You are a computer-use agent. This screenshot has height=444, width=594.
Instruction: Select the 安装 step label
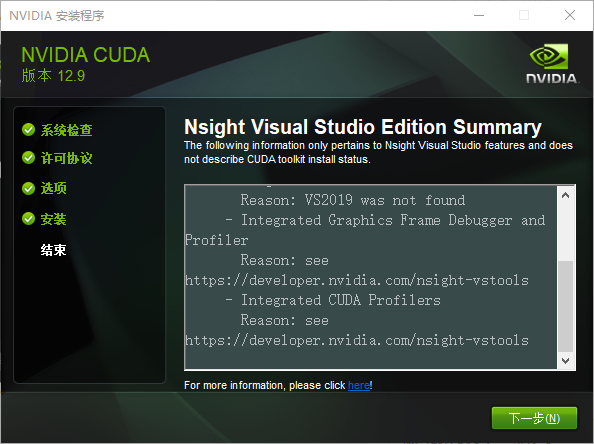click(x=53, y=219)
